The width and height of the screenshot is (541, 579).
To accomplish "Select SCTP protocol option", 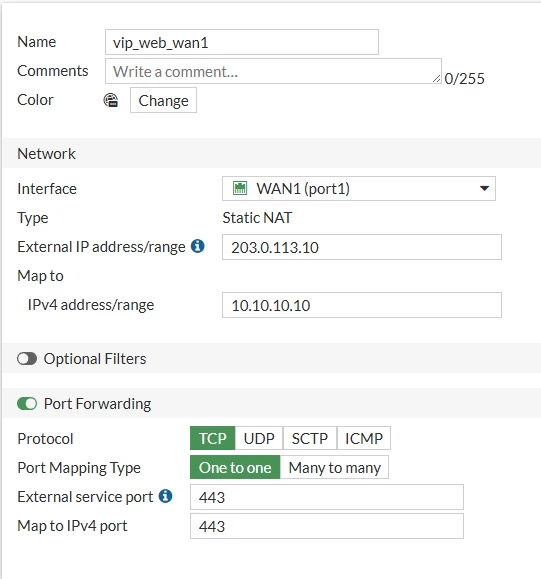I will pyautogui.click(x=309, y=438).
